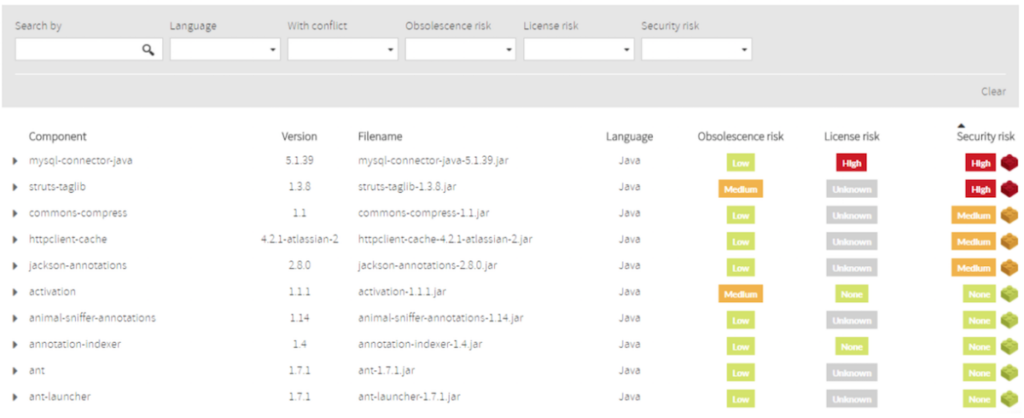Expand the annotation-indexer row

[x=15, y=344]
